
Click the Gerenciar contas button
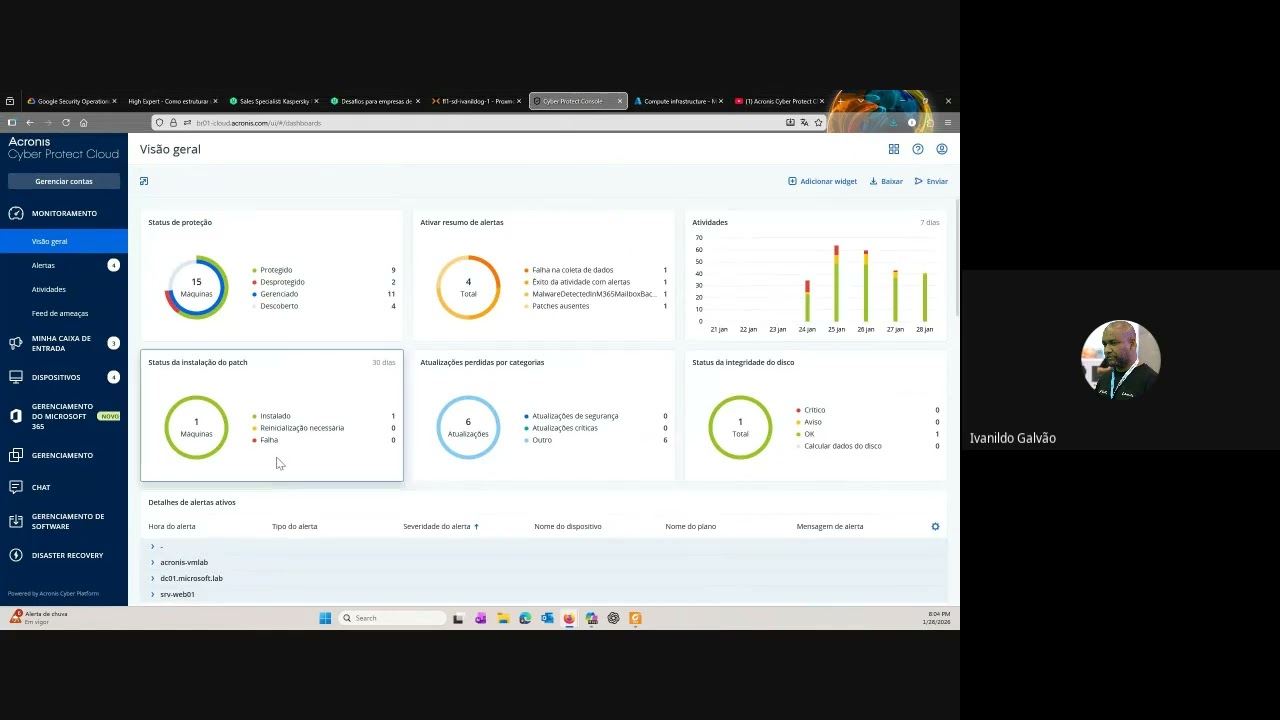[x=64, y=181]
